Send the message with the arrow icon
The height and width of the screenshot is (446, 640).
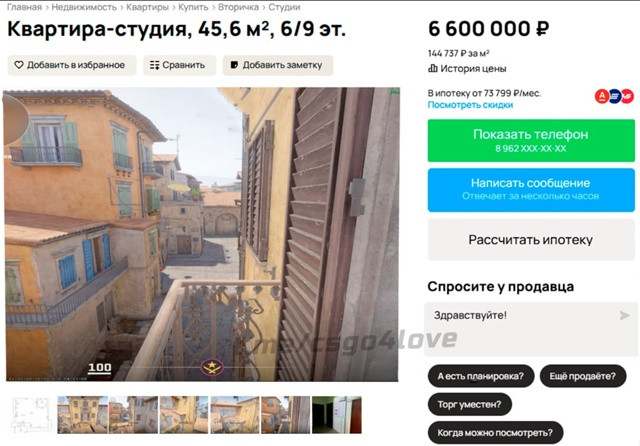pyautogui.click(x=624, y=315)
